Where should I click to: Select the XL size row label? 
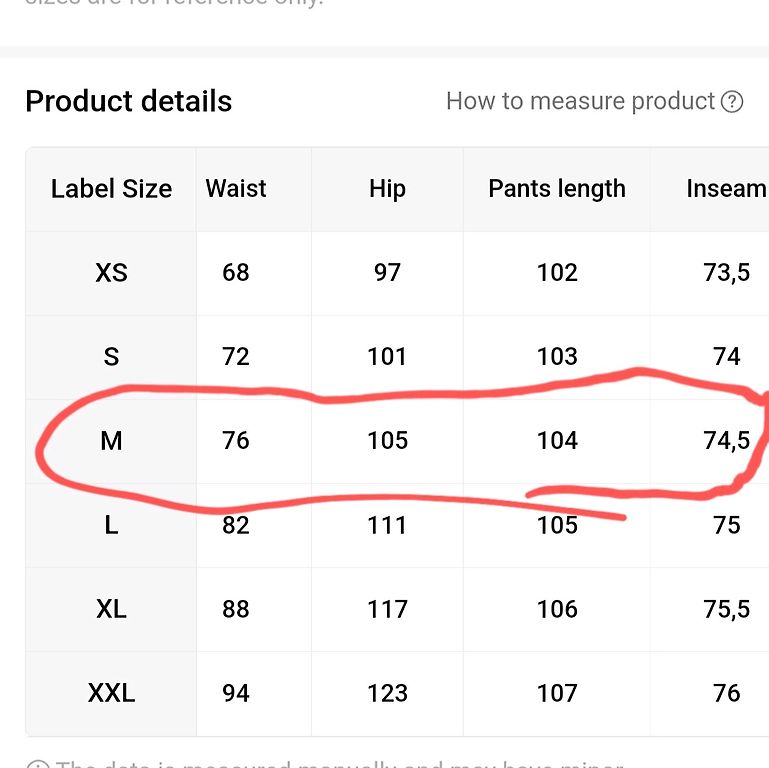[111, 609]
